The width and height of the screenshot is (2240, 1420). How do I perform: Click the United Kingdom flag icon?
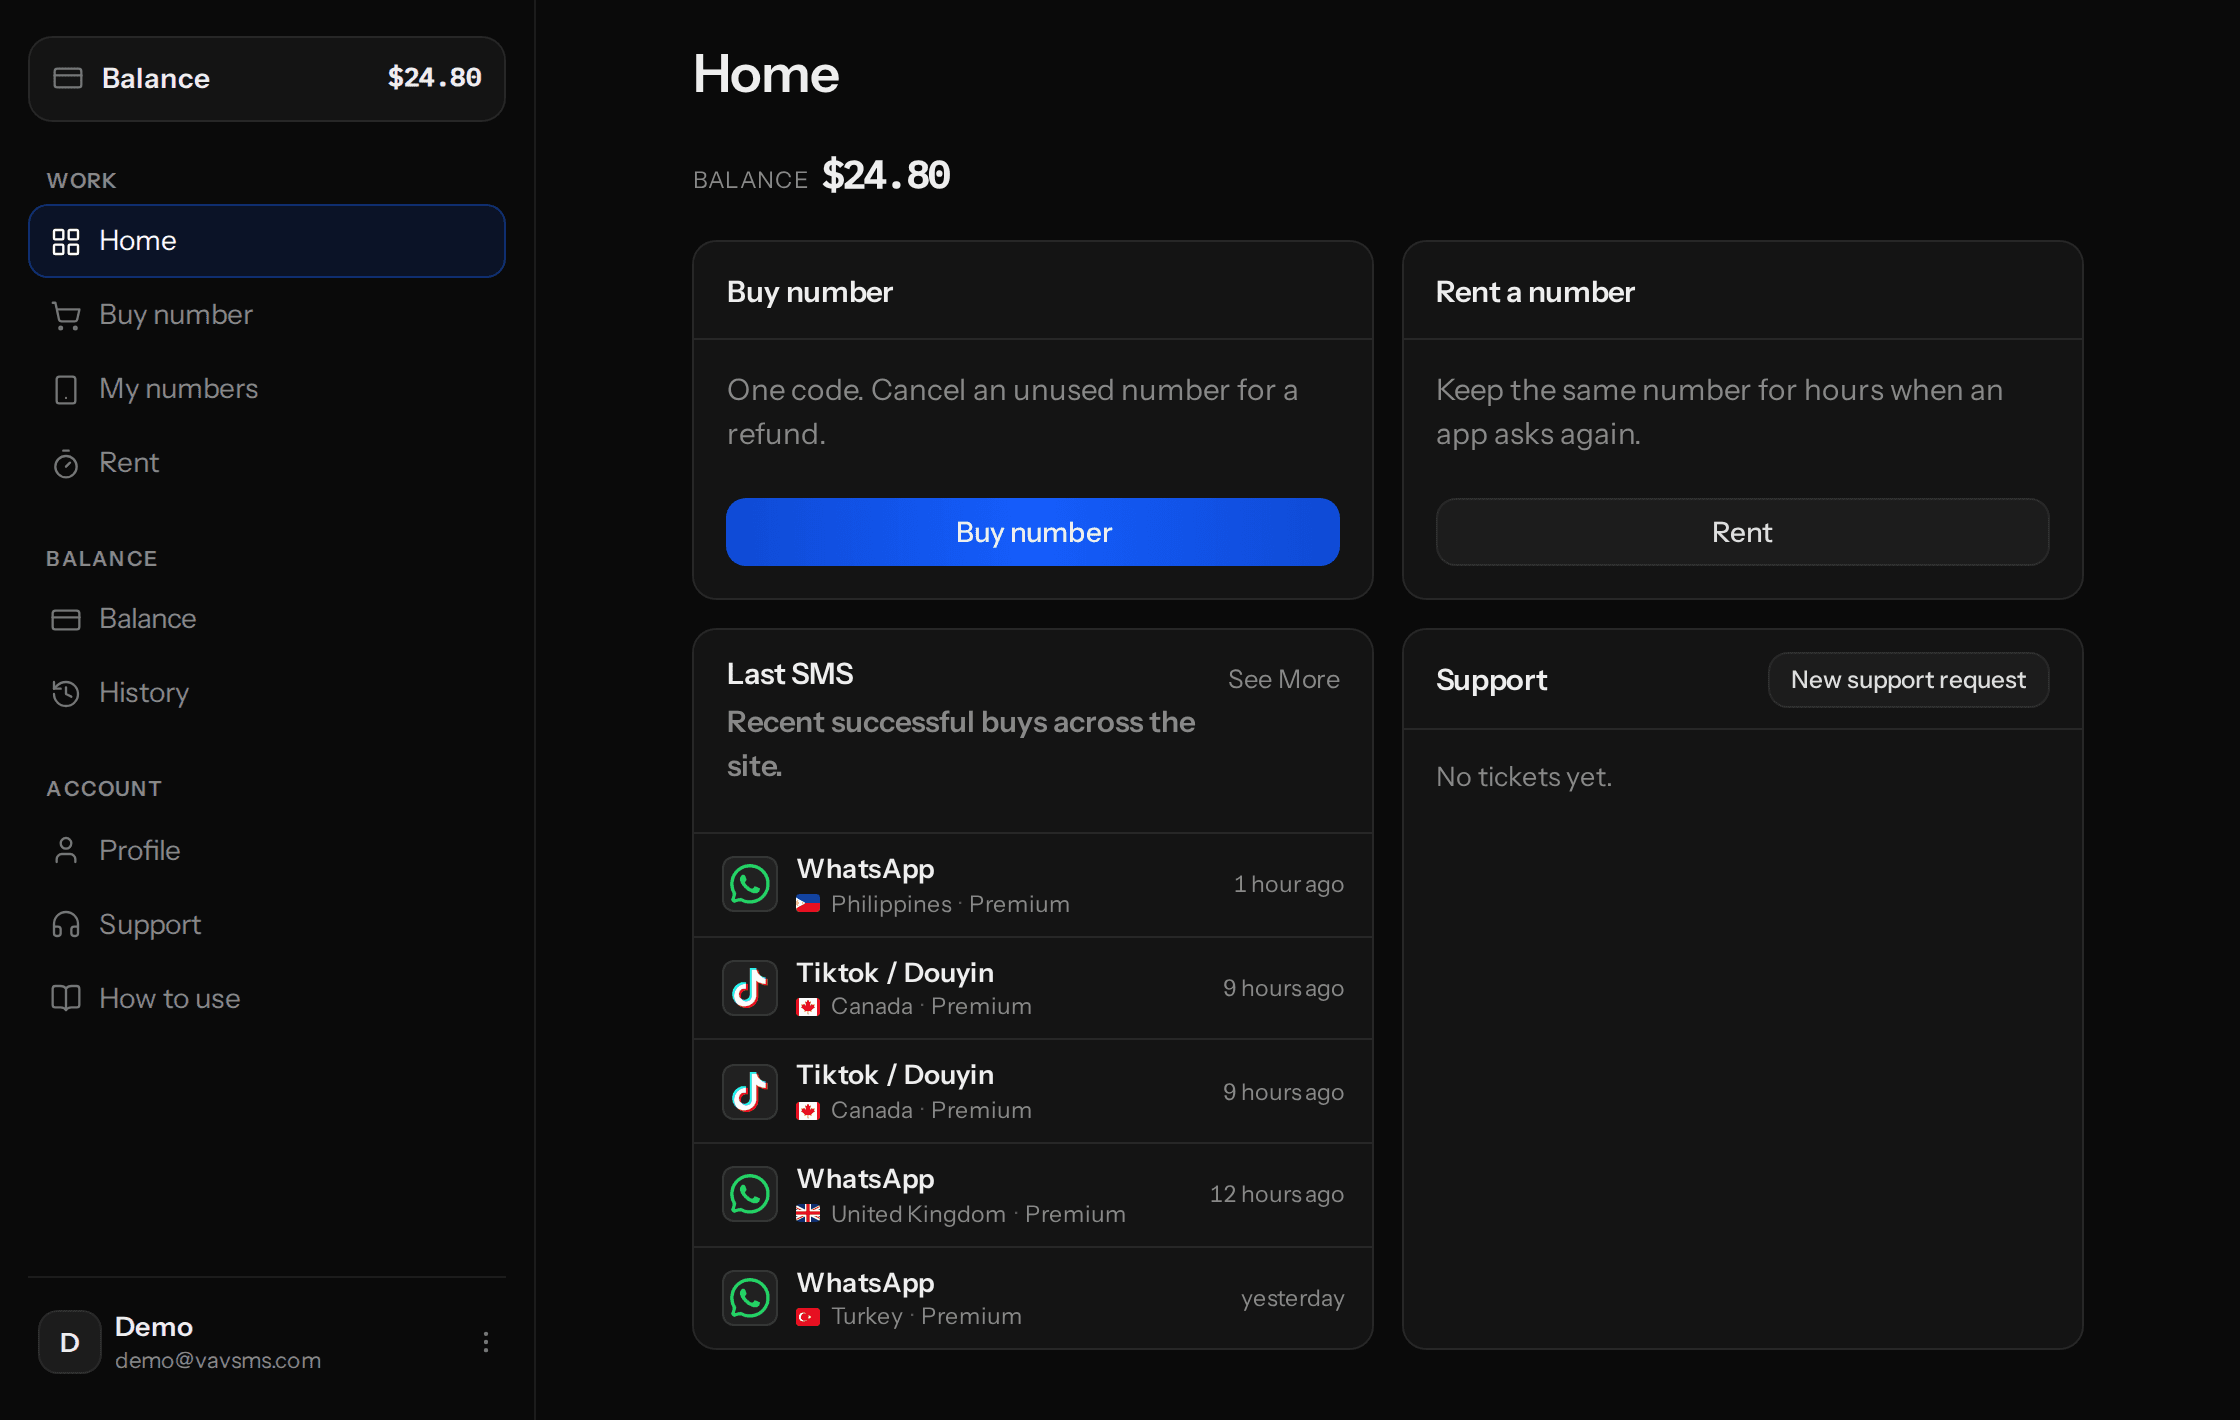(808, 1214)
